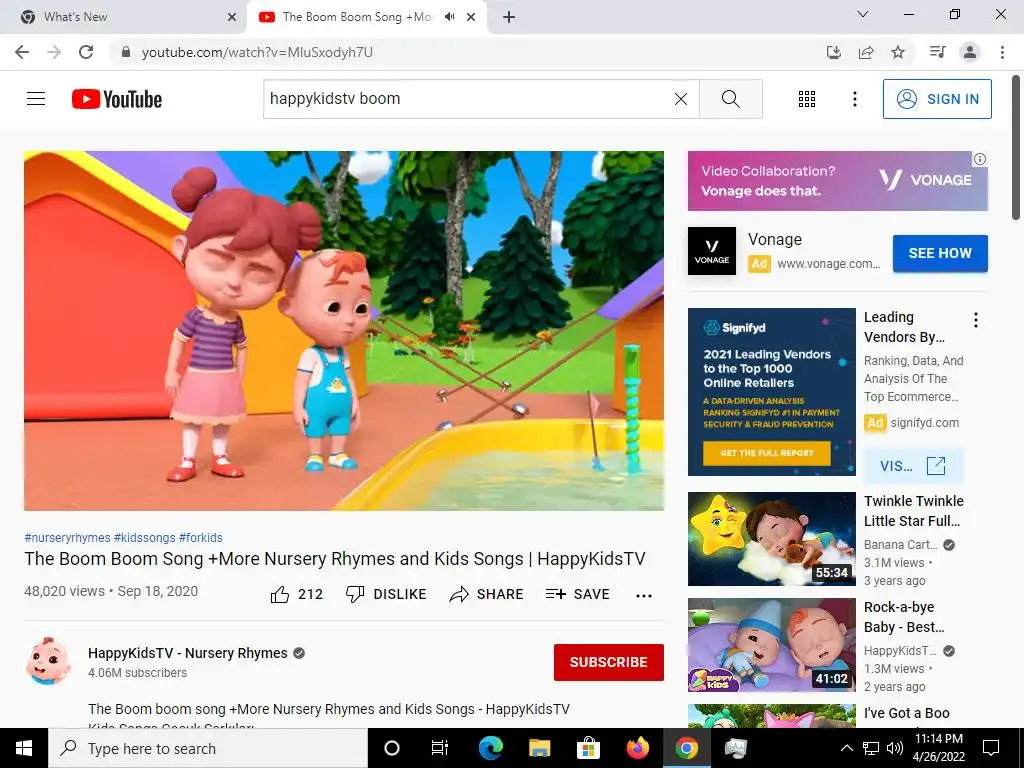Open HappyKidsTV channel avatar
Screen dimensions: 1024x768
tap(47, 661)
